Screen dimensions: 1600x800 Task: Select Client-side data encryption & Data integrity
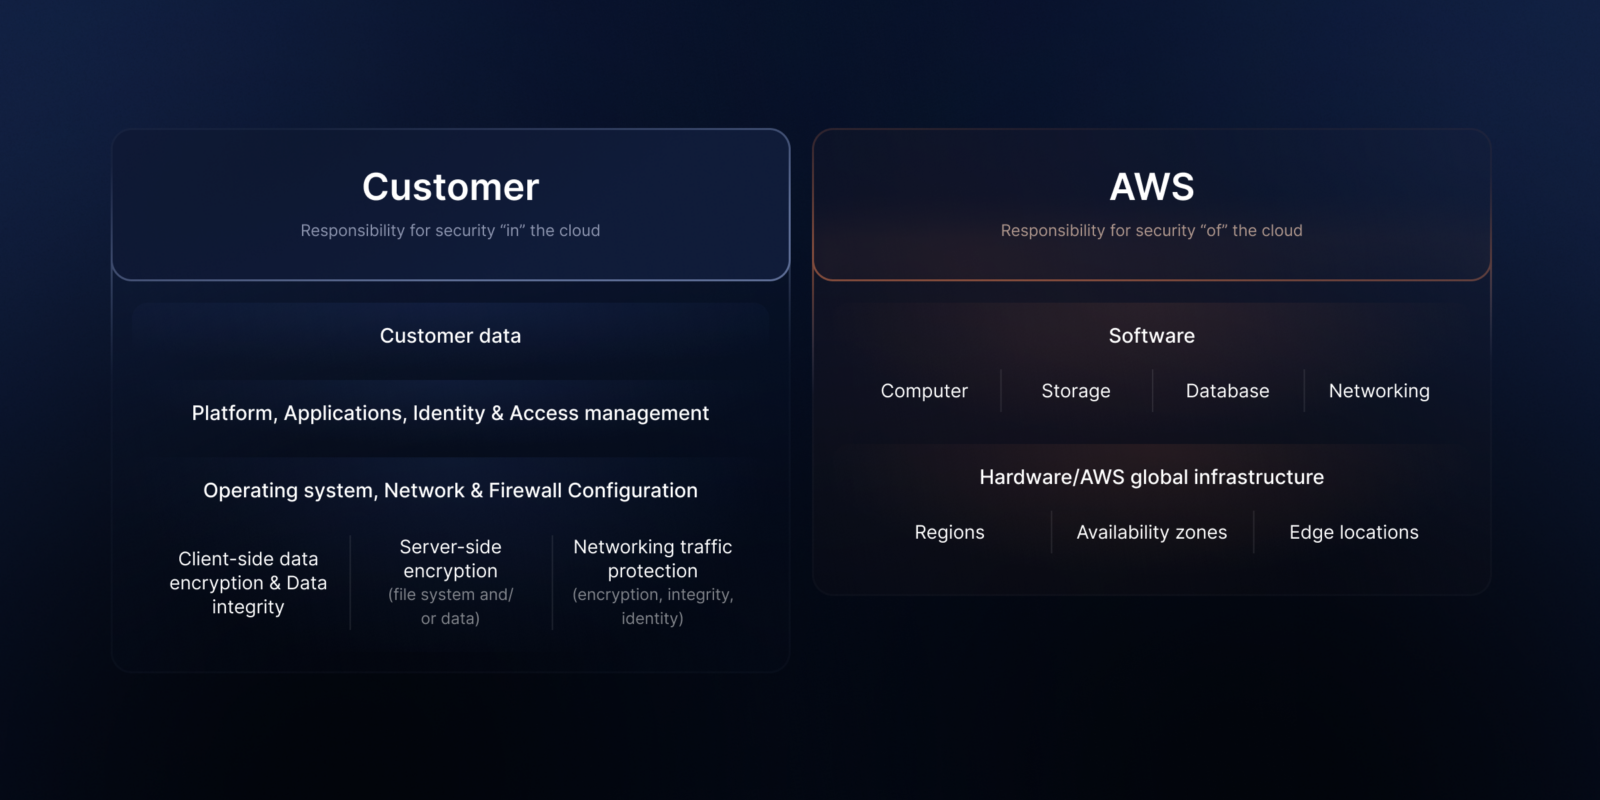[248, 583]
